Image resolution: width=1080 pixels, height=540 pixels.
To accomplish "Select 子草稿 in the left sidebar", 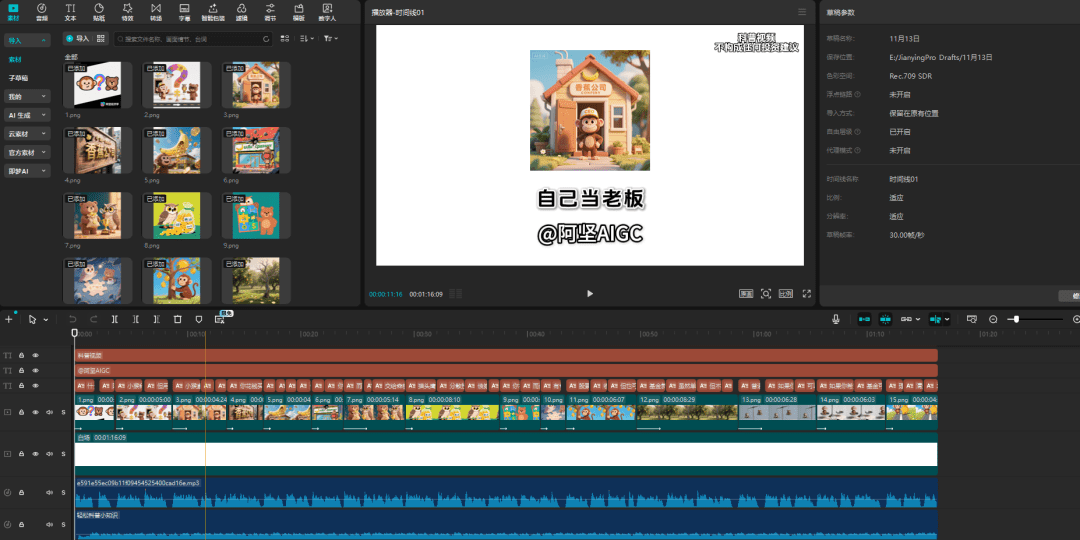I will 19,78.
